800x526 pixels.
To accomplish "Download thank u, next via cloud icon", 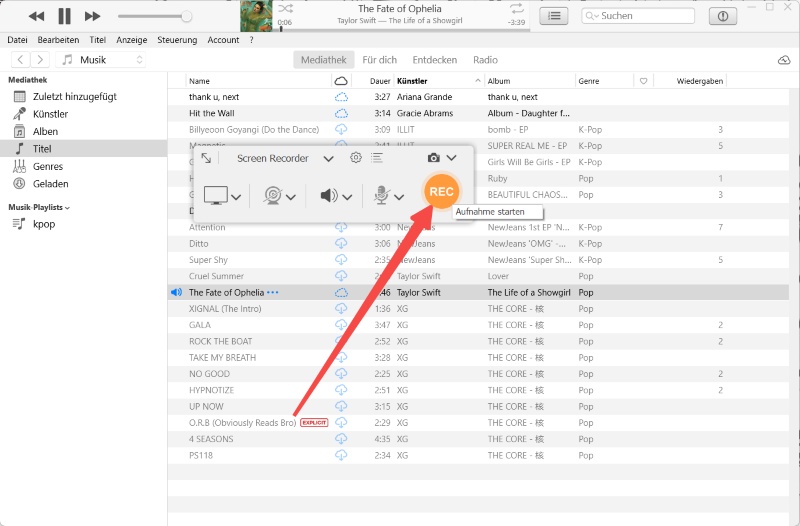I will coord(341,97).
